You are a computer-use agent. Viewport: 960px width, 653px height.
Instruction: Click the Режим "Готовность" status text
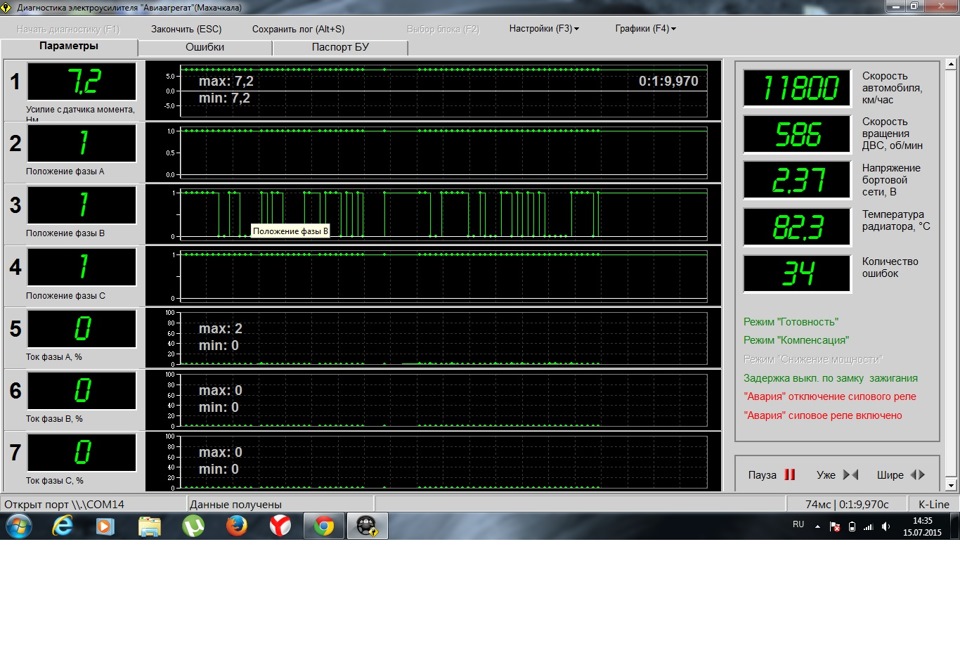click(790, 322)
